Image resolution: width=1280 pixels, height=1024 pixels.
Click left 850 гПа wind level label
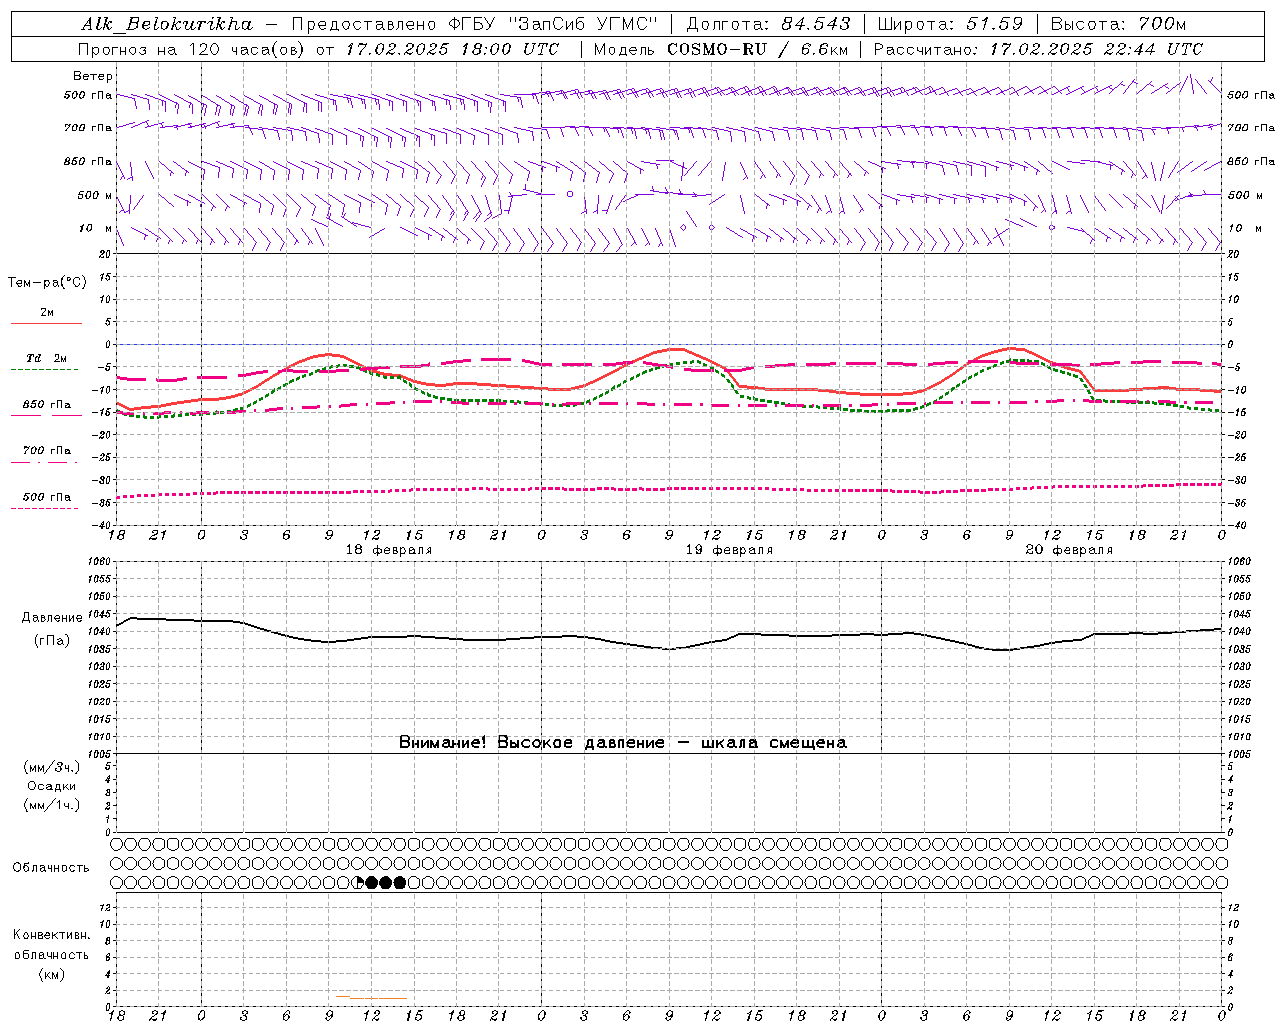[x=88, y=161]
